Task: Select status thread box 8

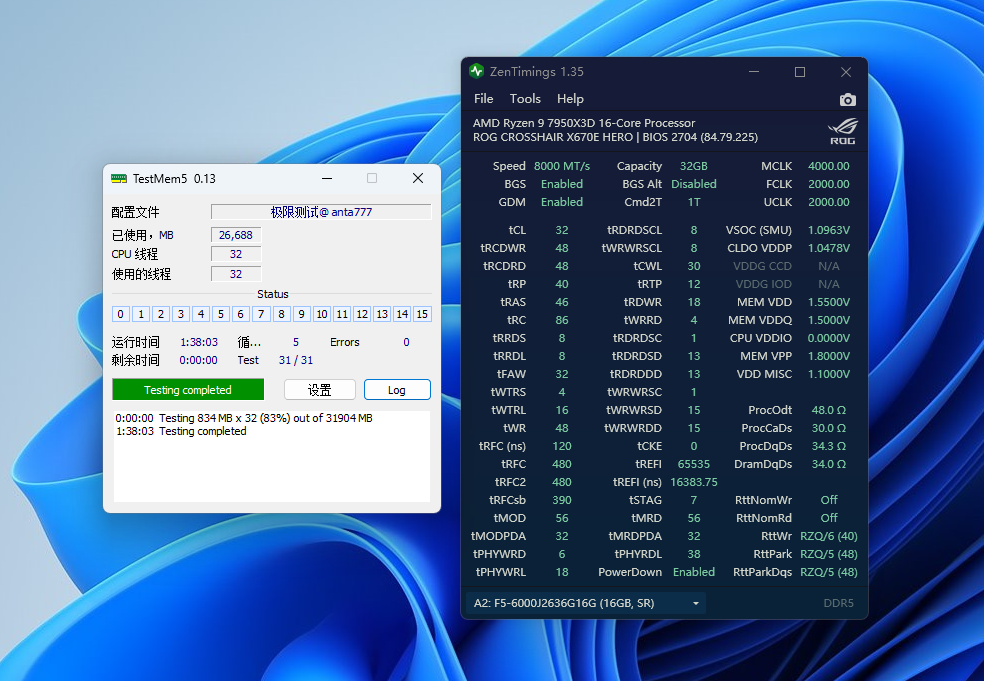Action: pyautogui.click(x=281, y=314)
